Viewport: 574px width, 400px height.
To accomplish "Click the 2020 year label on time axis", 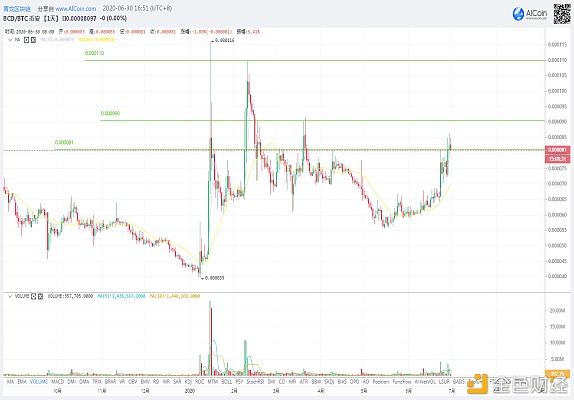I will [x=189, y=391].
